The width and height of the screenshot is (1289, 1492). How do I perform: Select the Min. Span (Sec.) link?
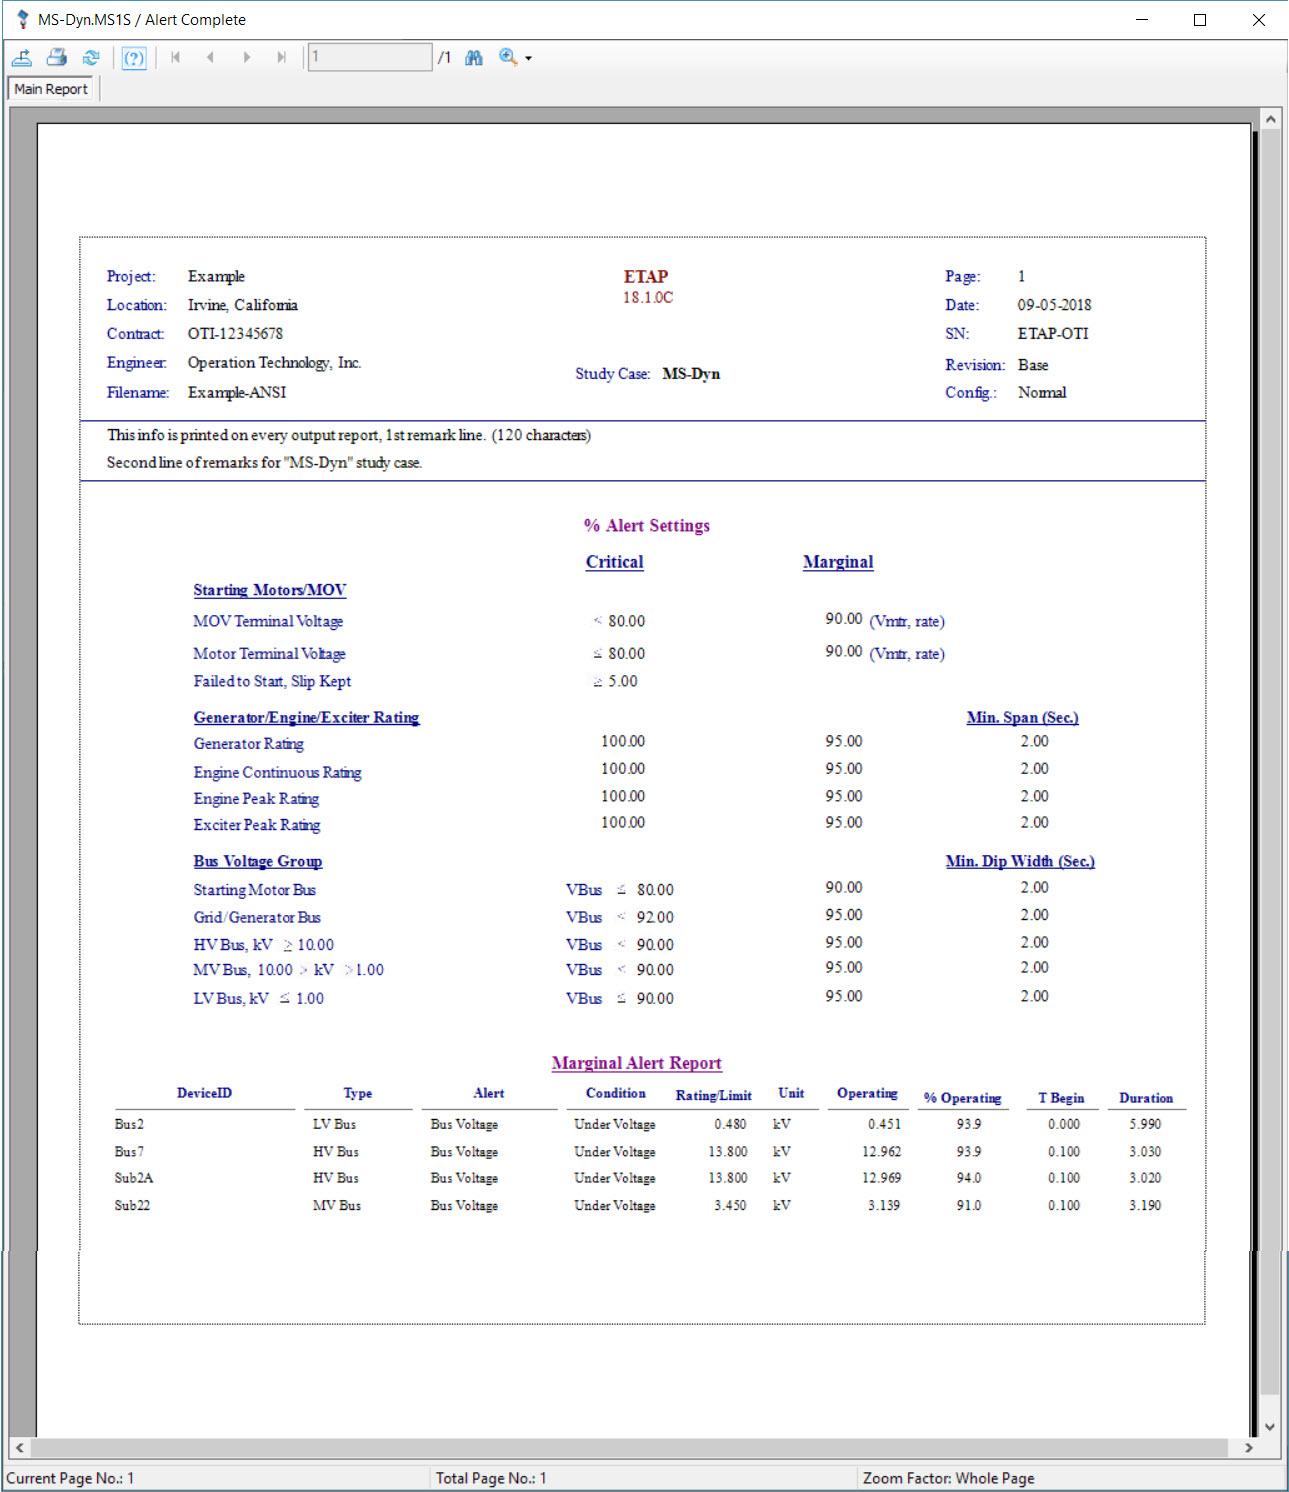(x=1022, y=717)
